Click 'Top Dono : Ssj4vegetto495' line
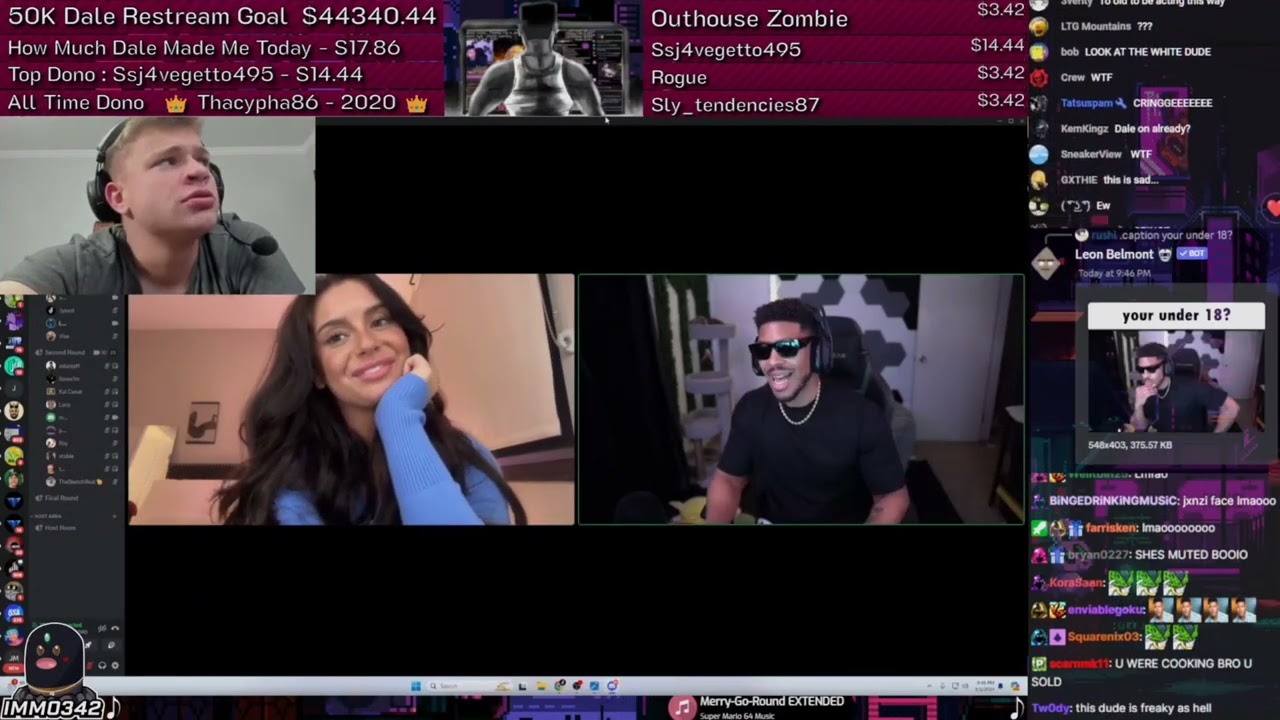 pos(185,75)
